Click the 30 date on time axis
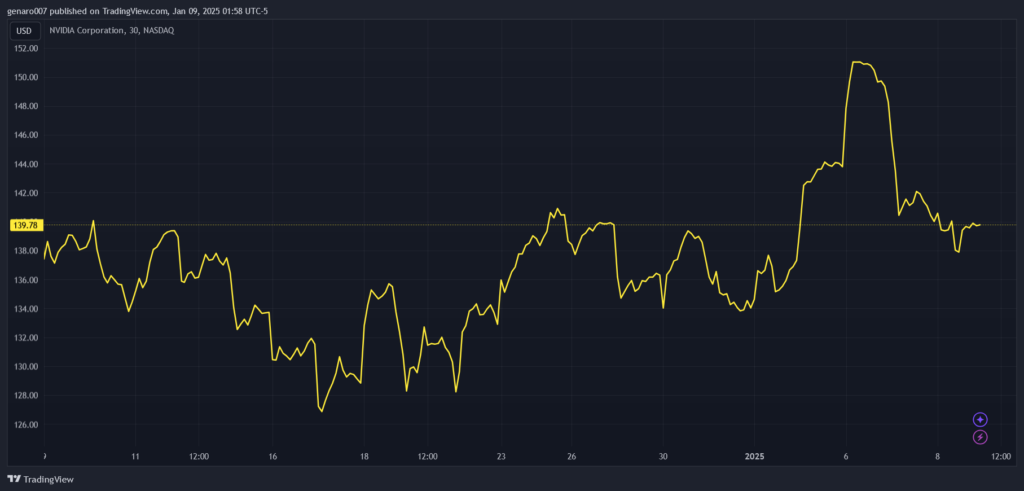This screenshot has height=491, width=1024. [x=663, y=457]
